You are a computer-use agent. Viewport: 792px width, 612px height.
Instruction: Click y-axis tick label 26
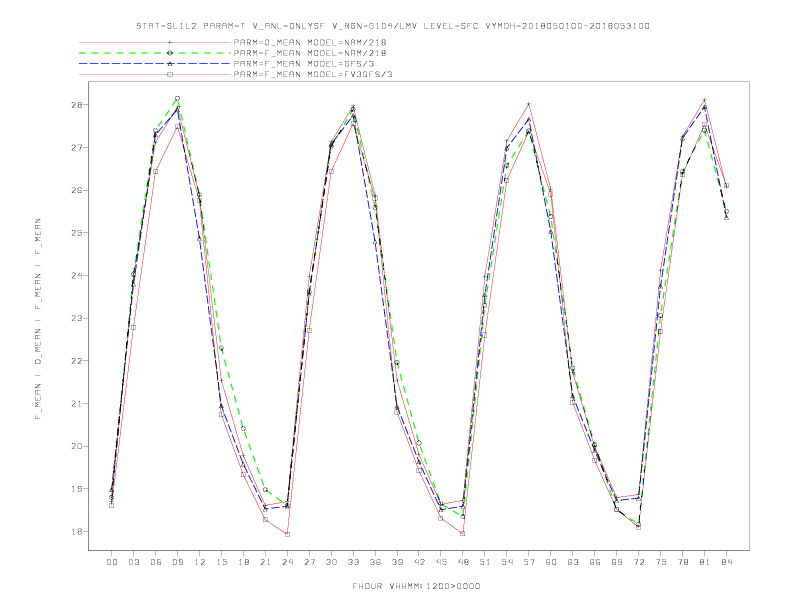pyautogui.click(x=78, y=190)
